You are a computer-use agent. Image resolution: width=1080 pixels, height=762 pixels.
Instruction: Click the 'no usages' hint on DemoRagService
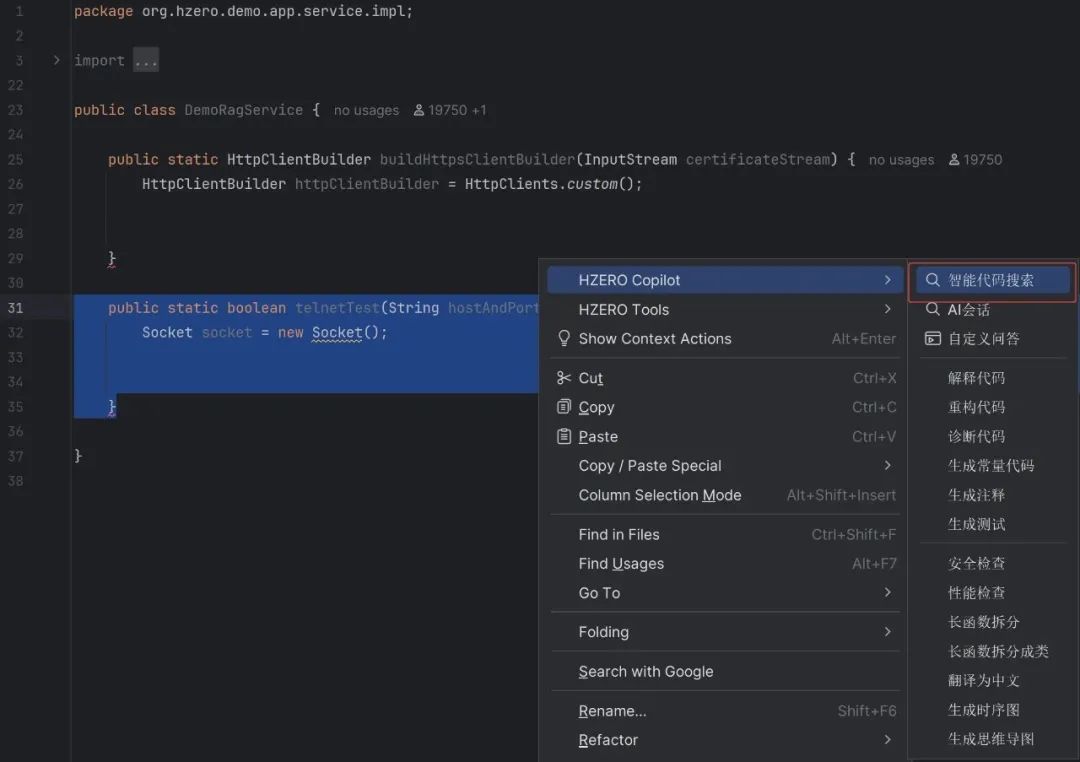366,111
